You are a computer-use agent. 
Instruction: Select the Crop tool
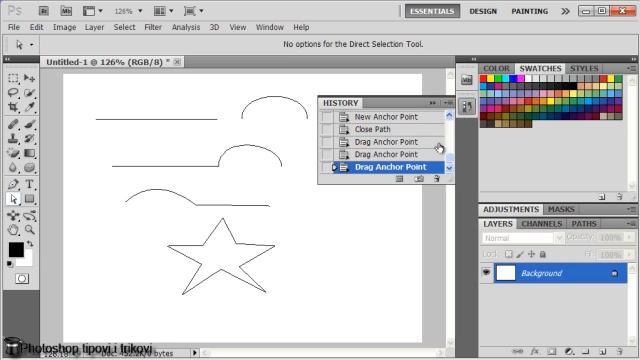tap(13, 107)
